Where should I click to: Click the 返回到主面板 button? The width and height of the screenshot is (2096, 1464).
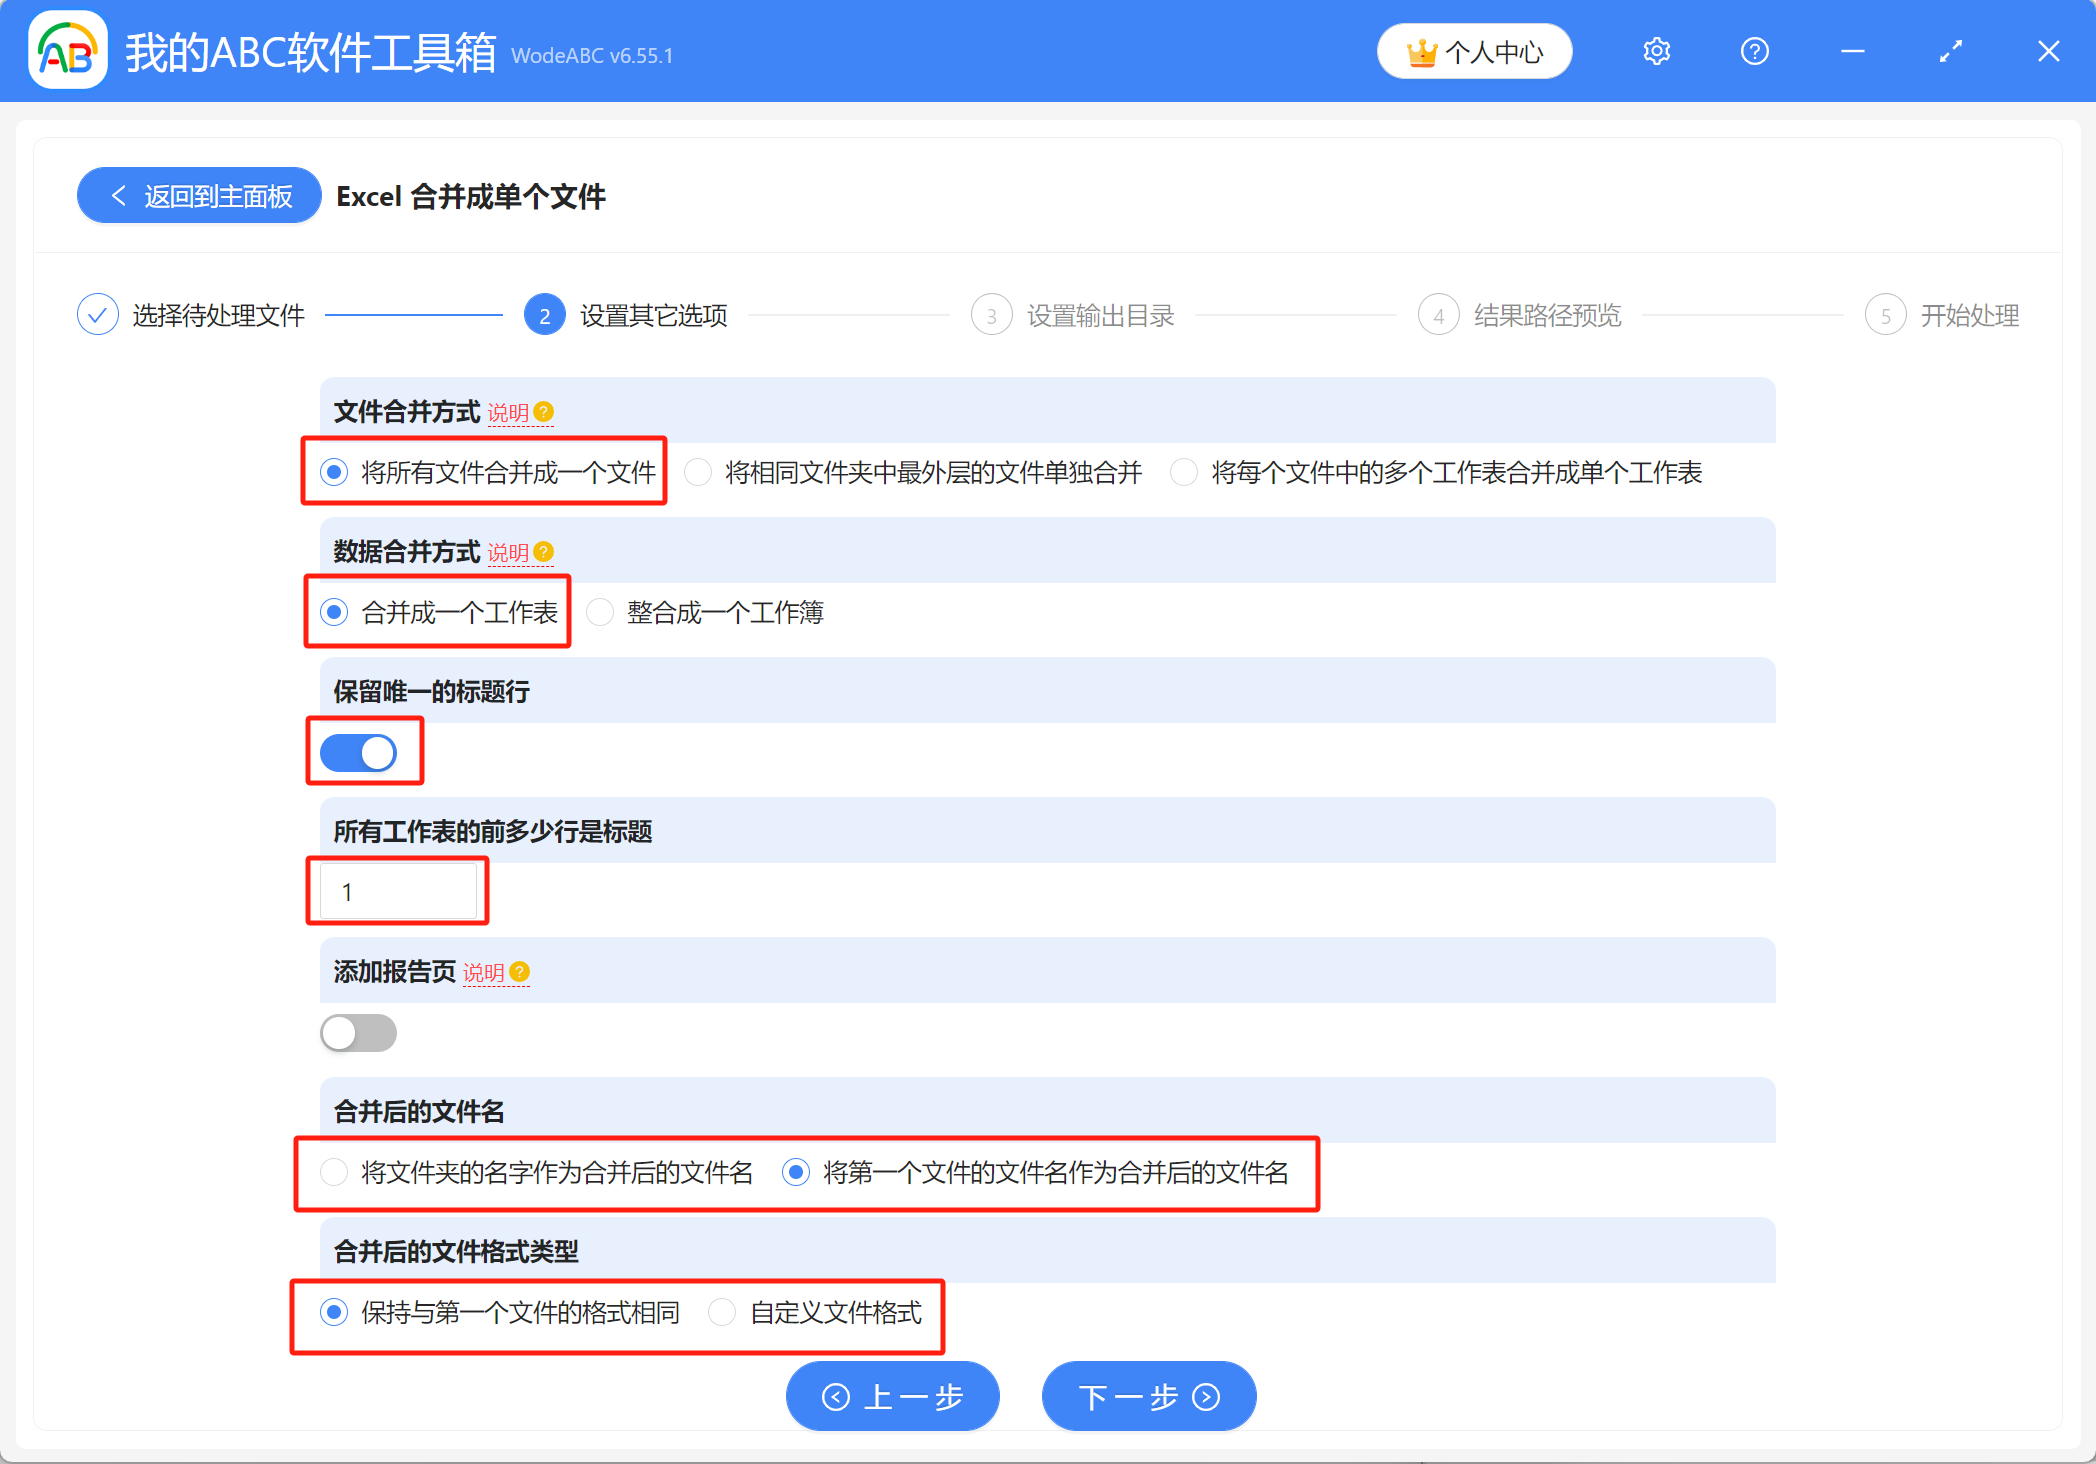click(x=198, y=195)
